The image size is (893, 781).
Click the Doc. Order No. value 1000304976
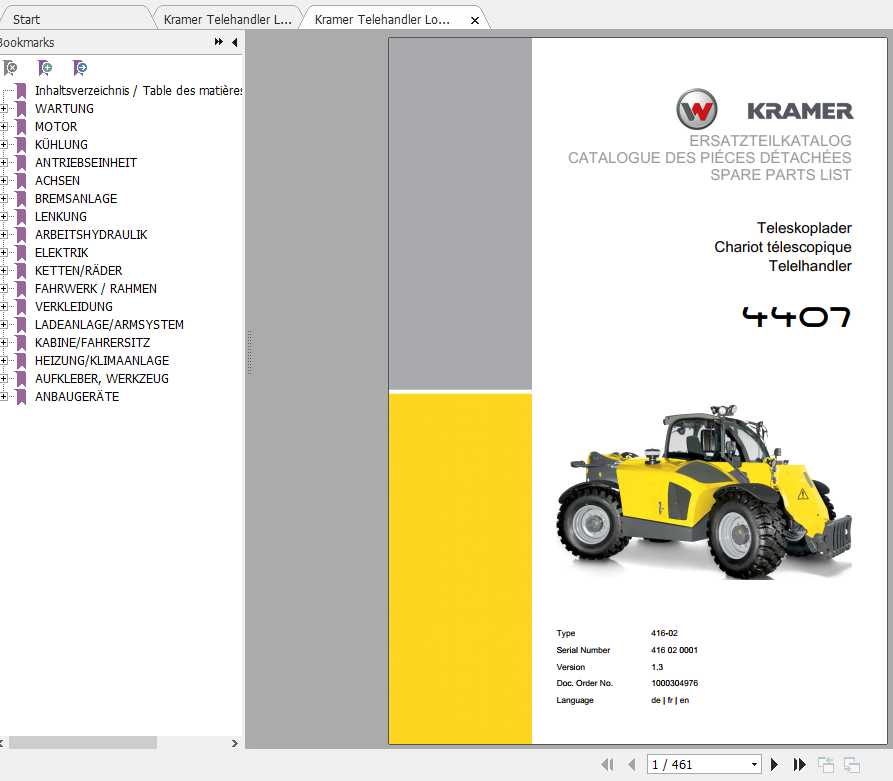tap(675, 683)
